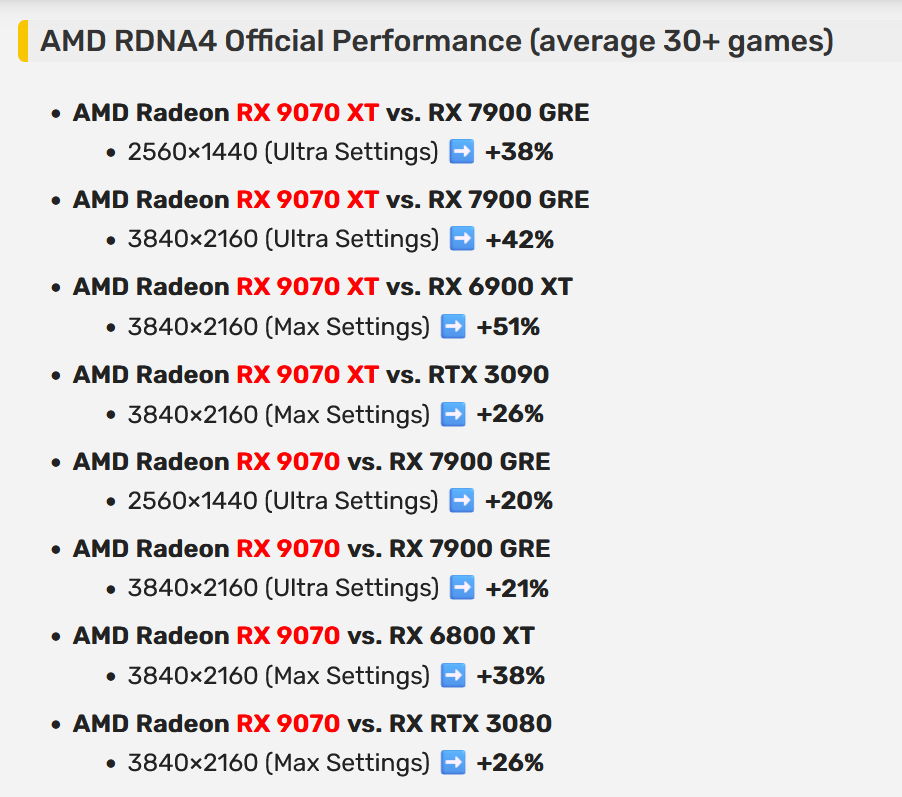This screenshot has height=797, width=902.
Task: Click the arrow under the RTX 3080 comparison
Action: click(x=453, y=762)
